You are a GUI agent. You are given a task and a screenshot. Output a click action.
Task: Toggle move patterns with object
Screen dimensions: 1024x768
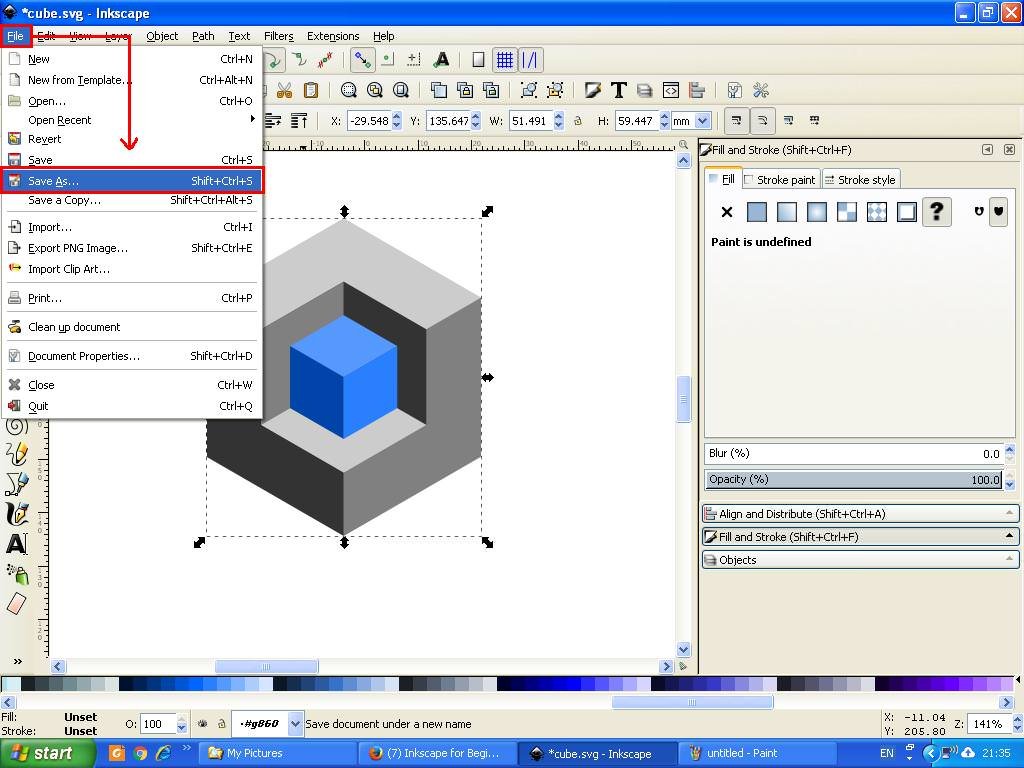click(x=814, y=120)
